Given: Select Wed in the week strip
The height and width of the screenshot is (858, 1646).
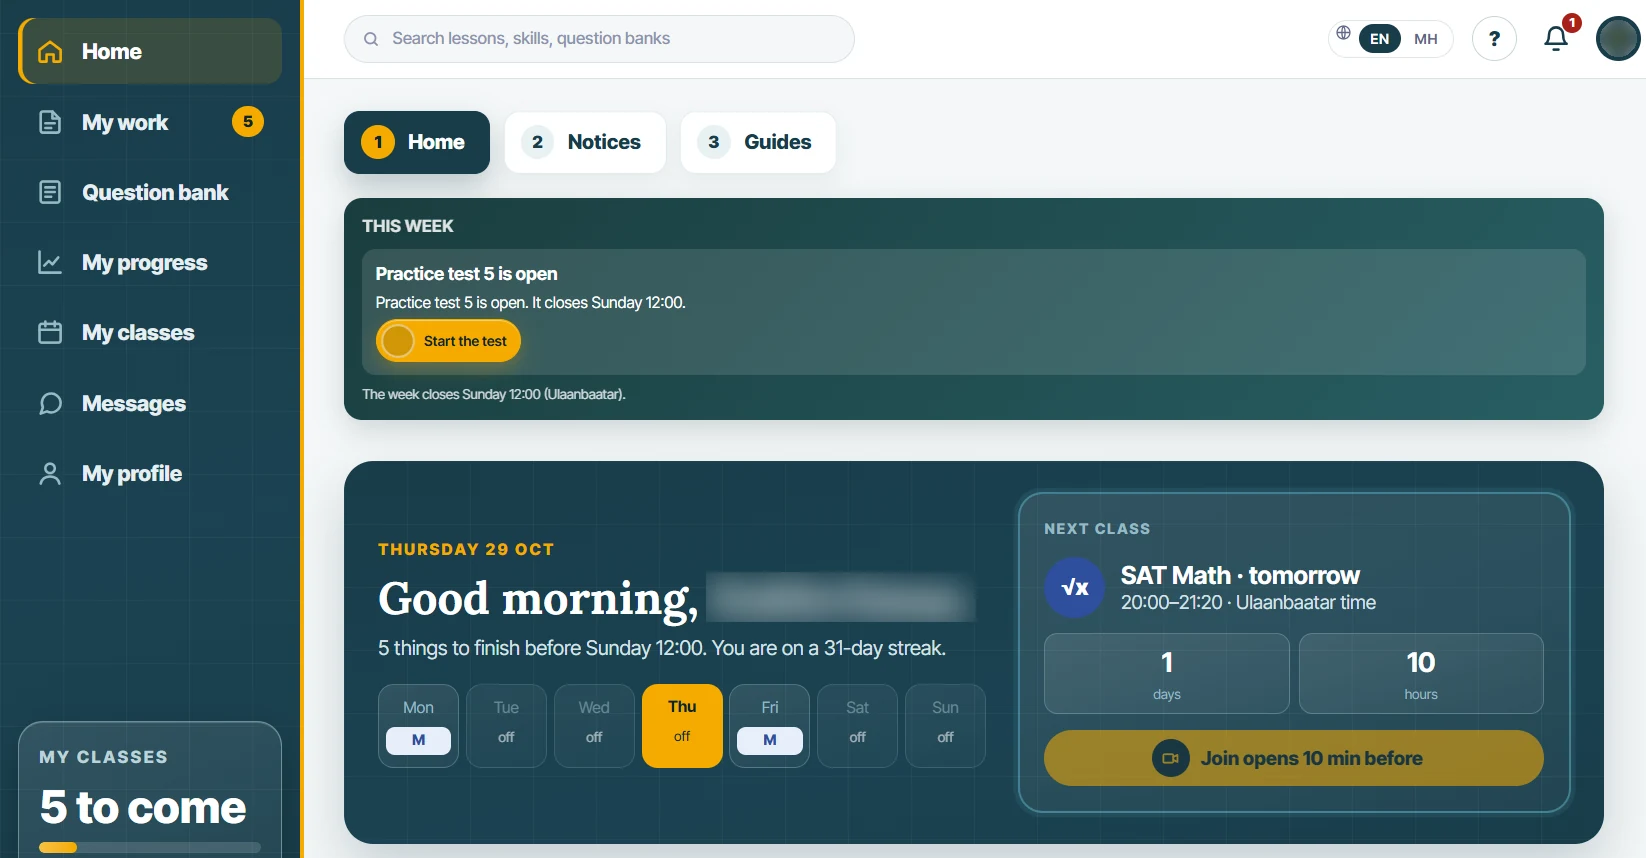Looking at the screenshot, I should click(x=594, y=726).
